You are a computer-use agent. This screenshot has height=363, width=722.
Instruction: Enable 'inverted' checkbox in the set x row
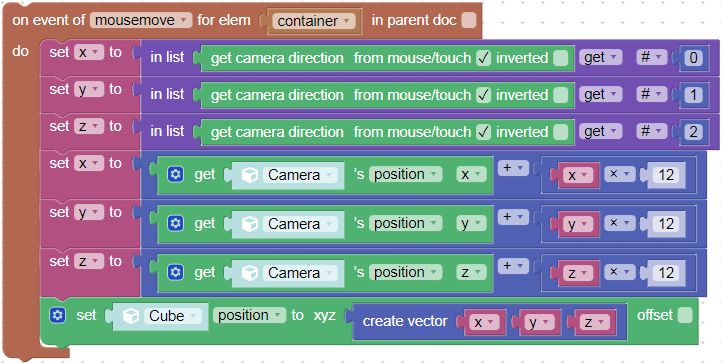pyautogui.click(x=560, y=58)
